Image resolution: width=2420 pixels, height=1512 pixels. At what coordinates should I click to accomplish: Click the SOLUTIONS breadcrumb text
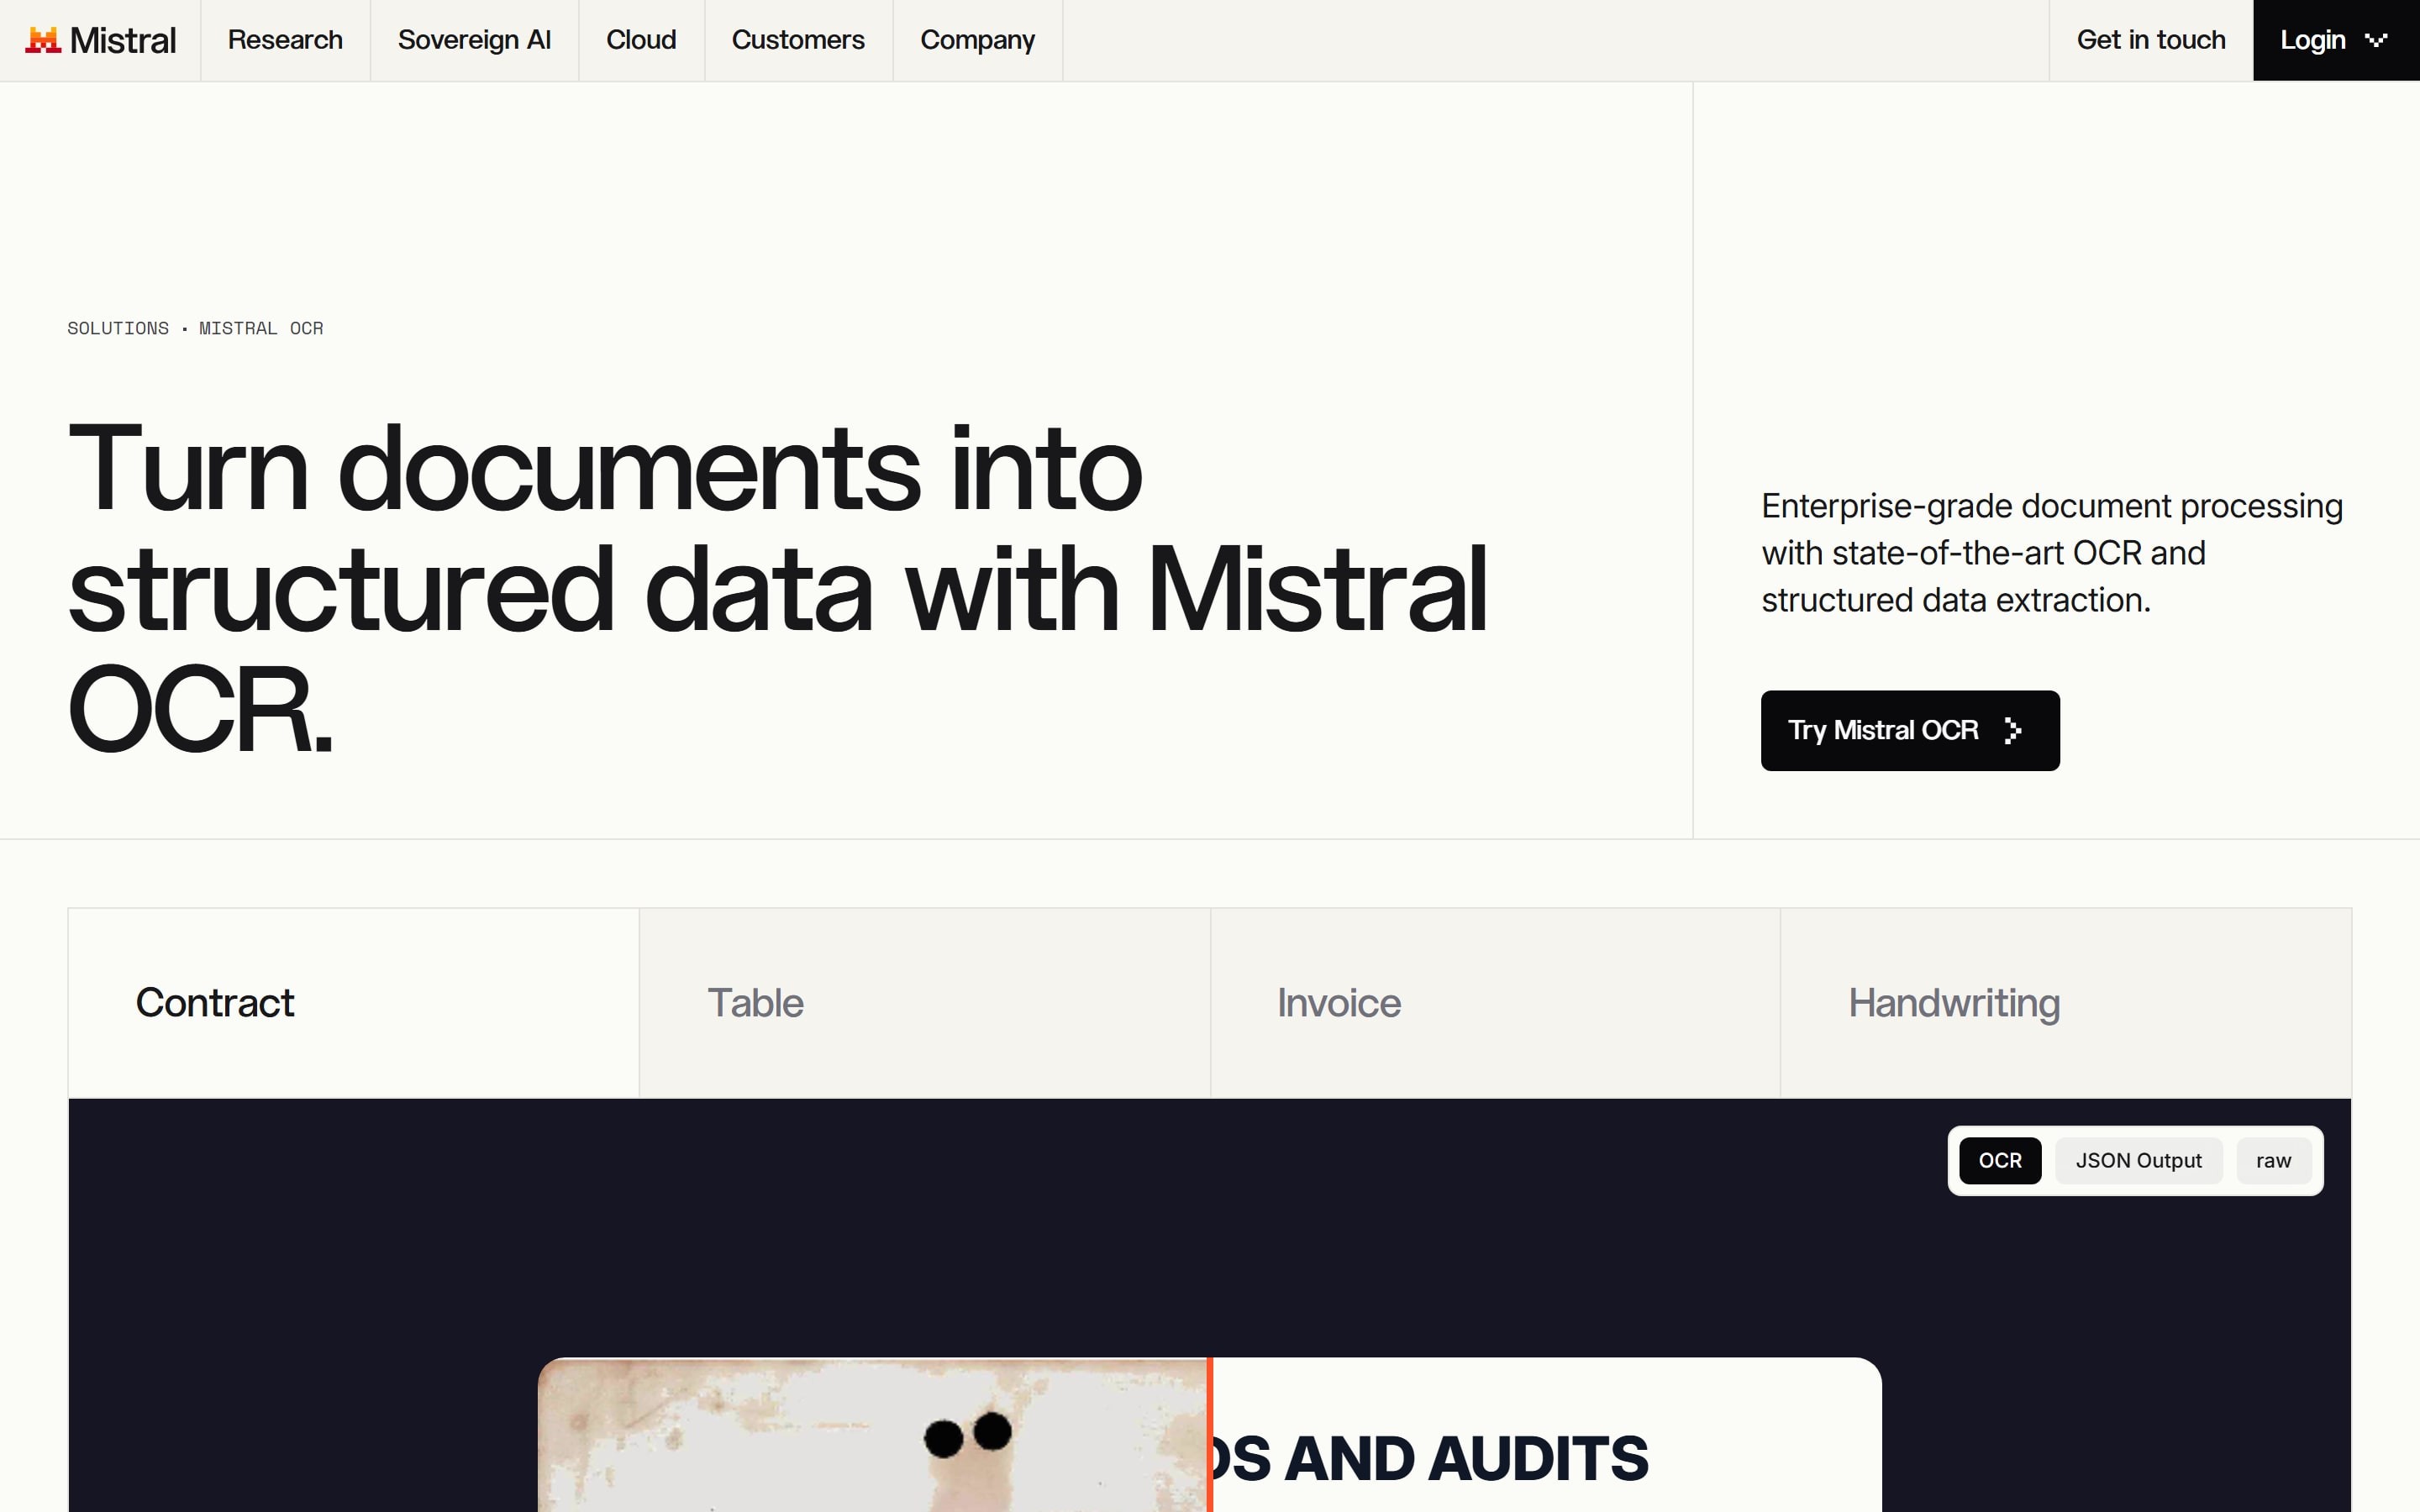pos(118,328)
